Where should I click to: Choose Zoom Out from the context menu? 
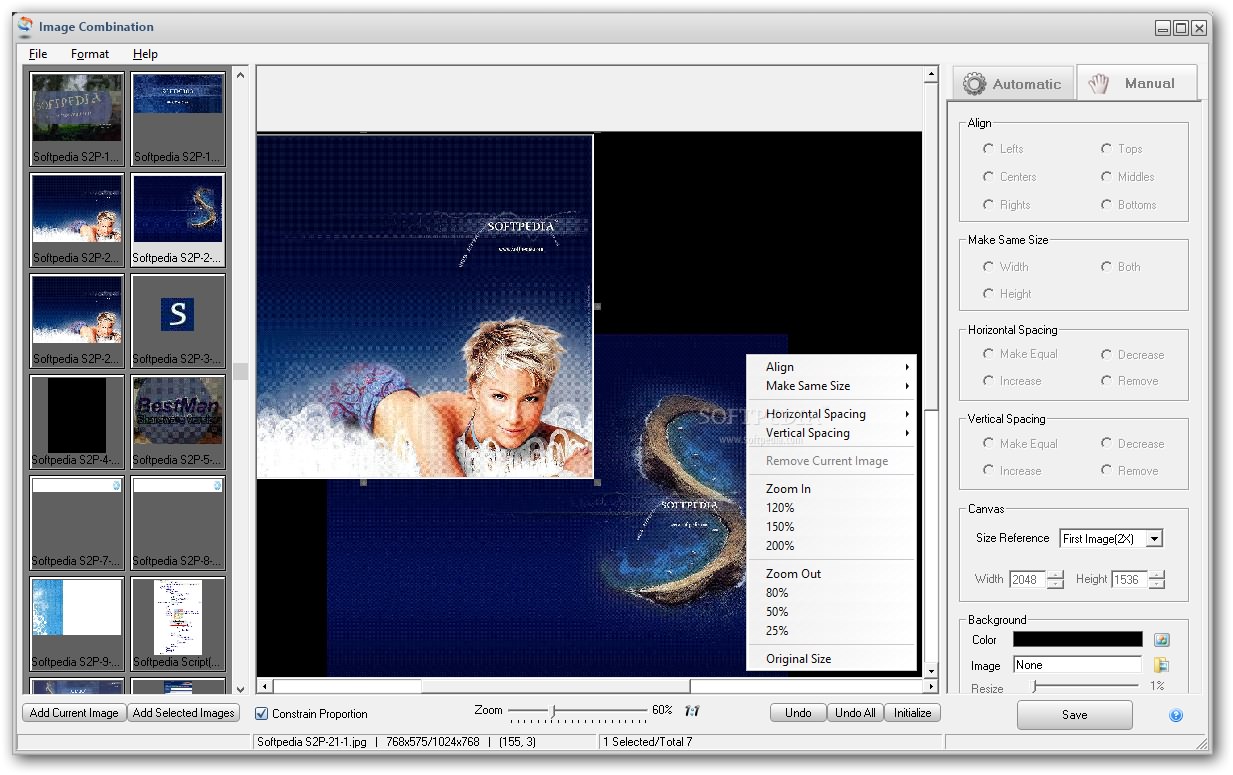point(832,574)
